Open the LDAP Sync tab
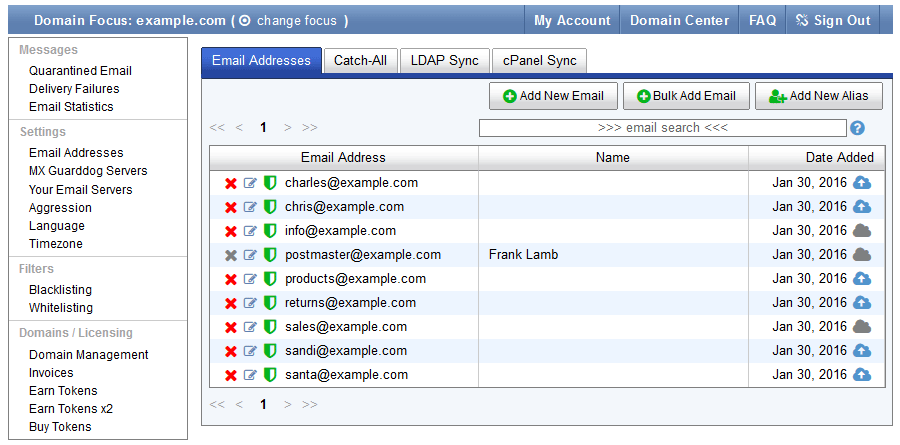The image size is (900, 445). pyautogui.click(x=445, y=61)
